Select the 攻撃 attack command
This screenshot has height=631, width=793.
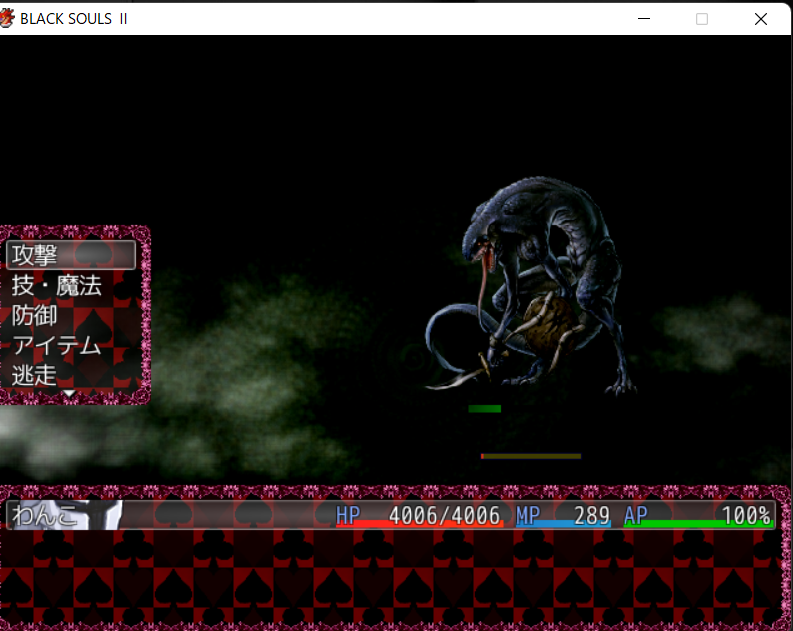(x=71, y=256)
